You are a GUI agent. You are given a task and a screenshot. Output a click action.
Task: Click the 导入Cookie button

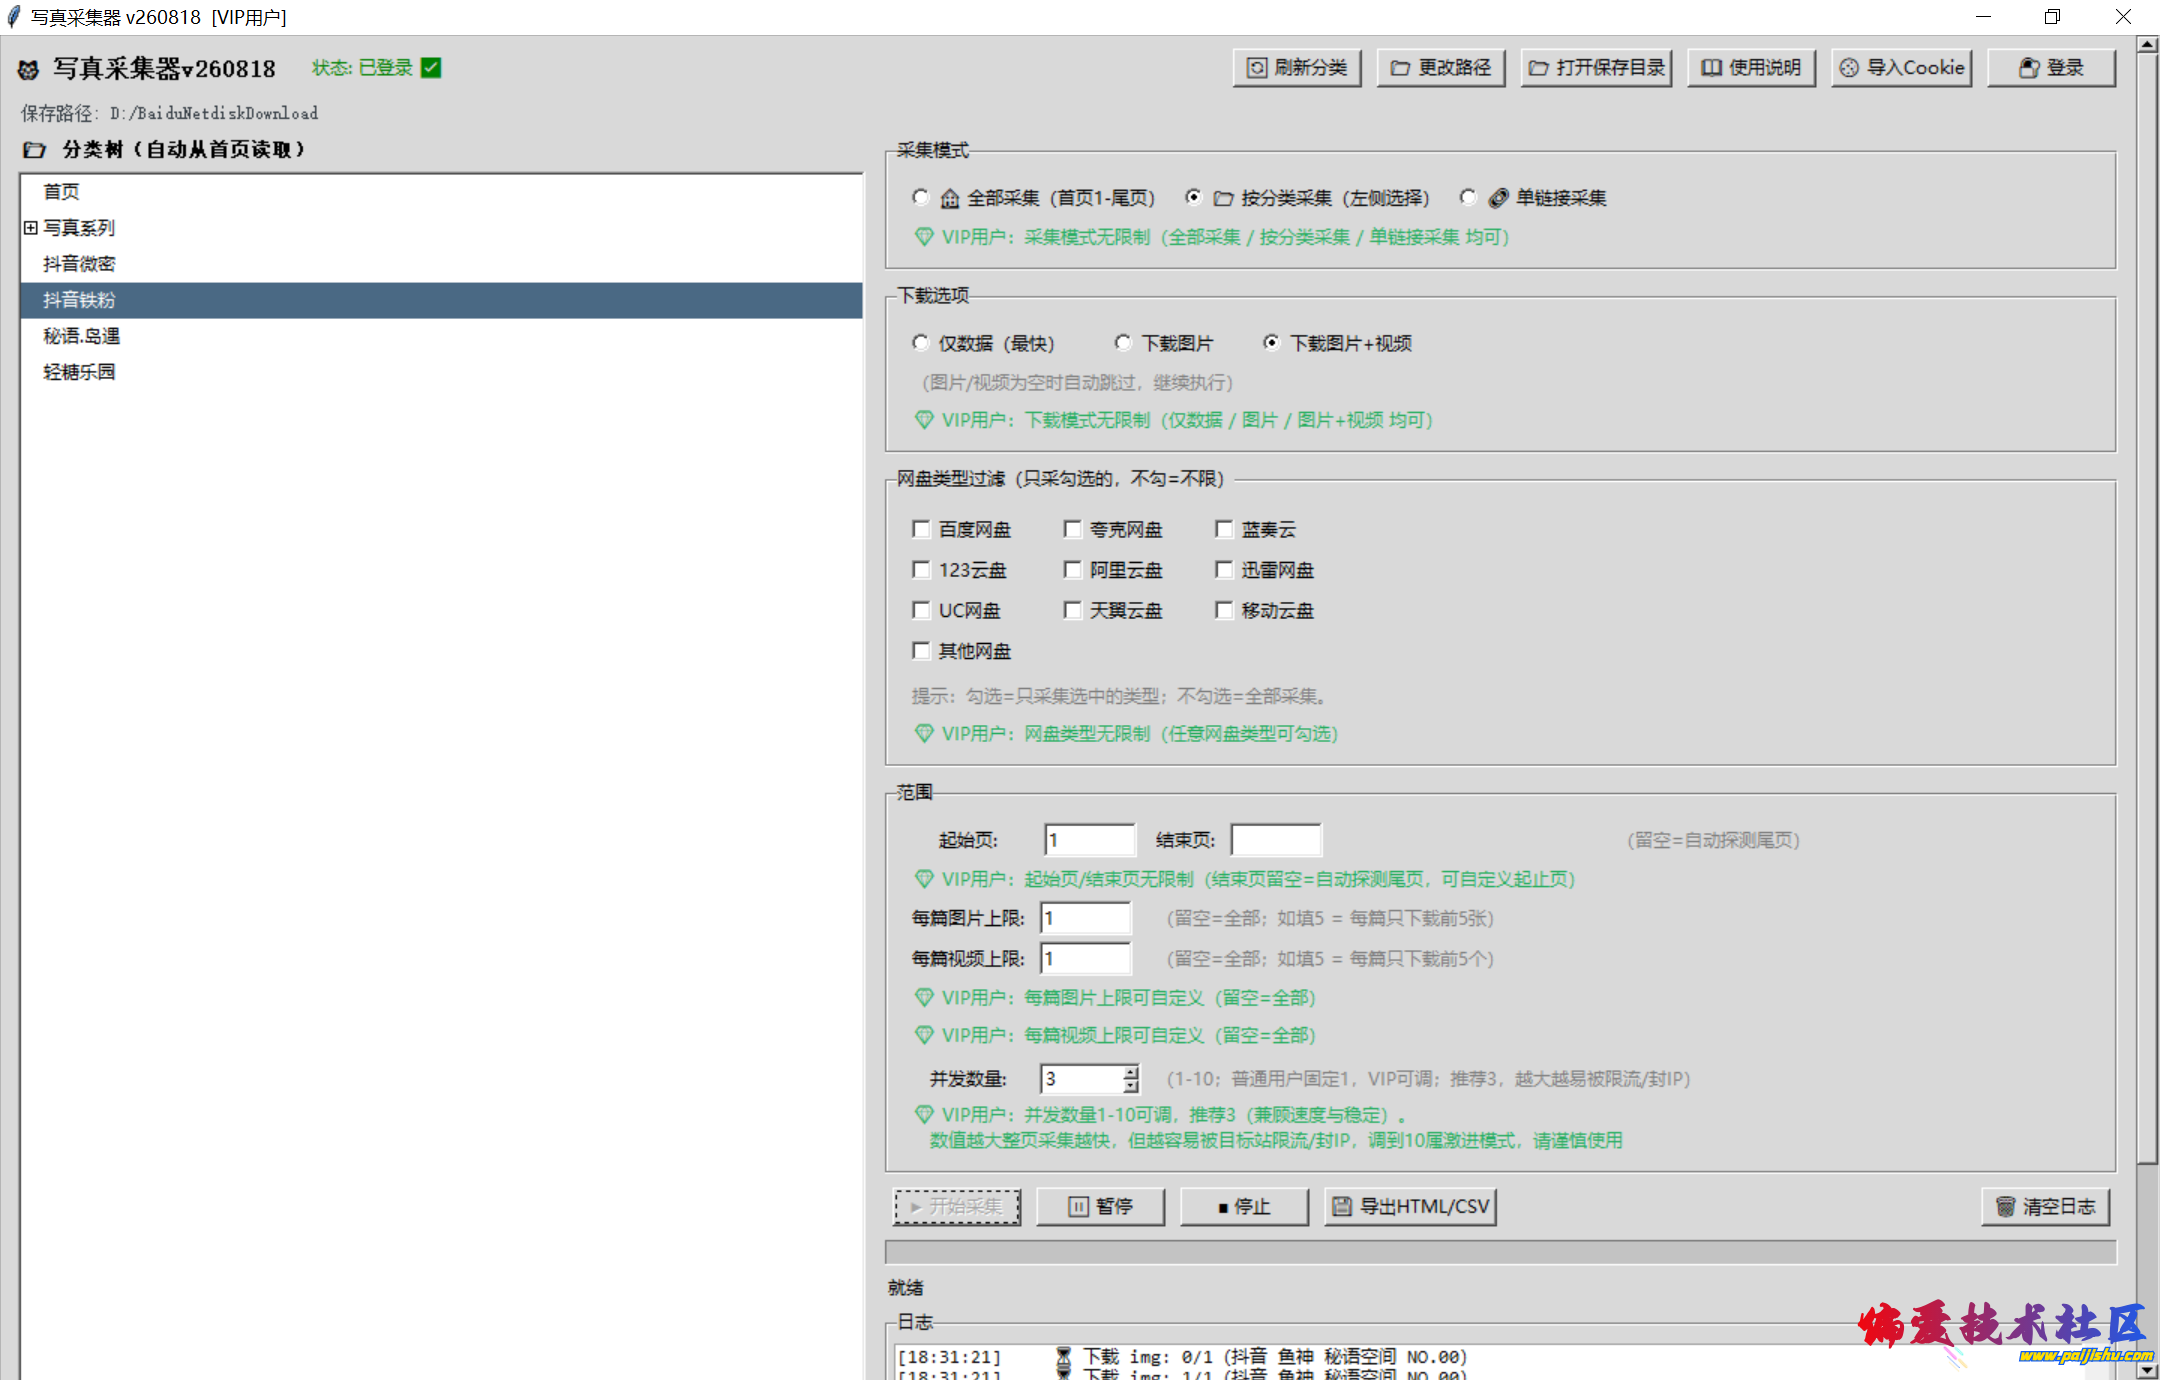point(1902,68)
